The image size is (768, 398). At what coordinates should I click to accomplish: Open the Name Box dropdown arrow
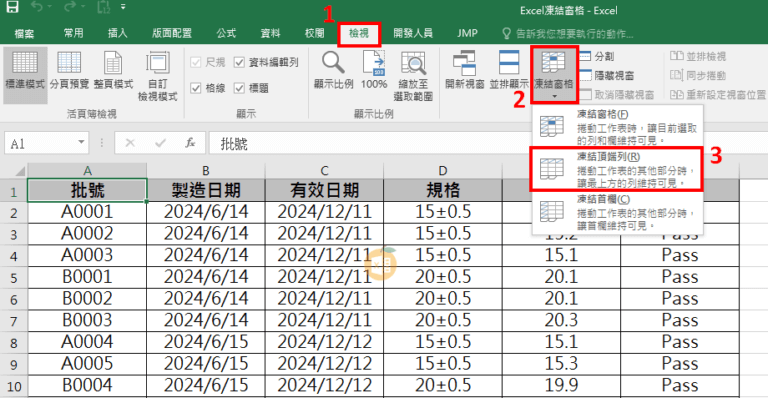click(x=81, y=142)
